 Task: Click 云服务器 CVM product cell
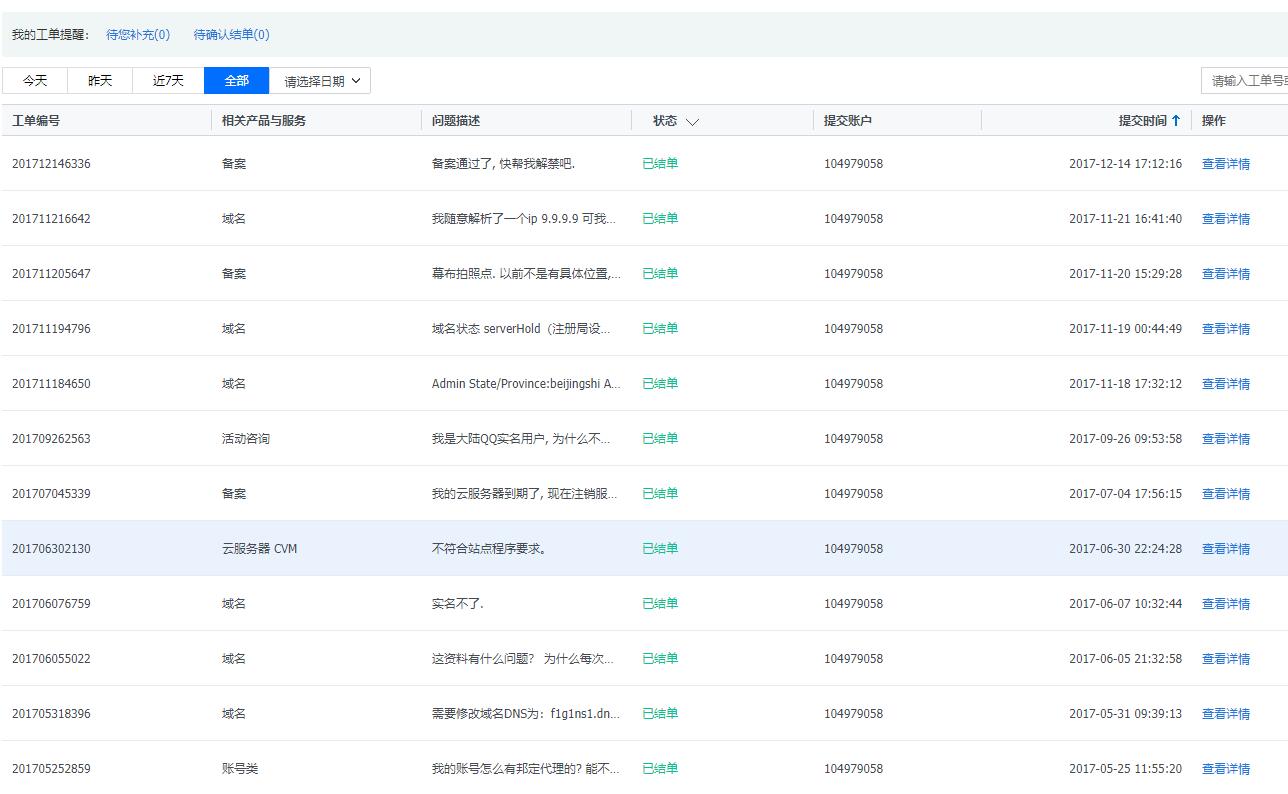click(x=260, y=549)
